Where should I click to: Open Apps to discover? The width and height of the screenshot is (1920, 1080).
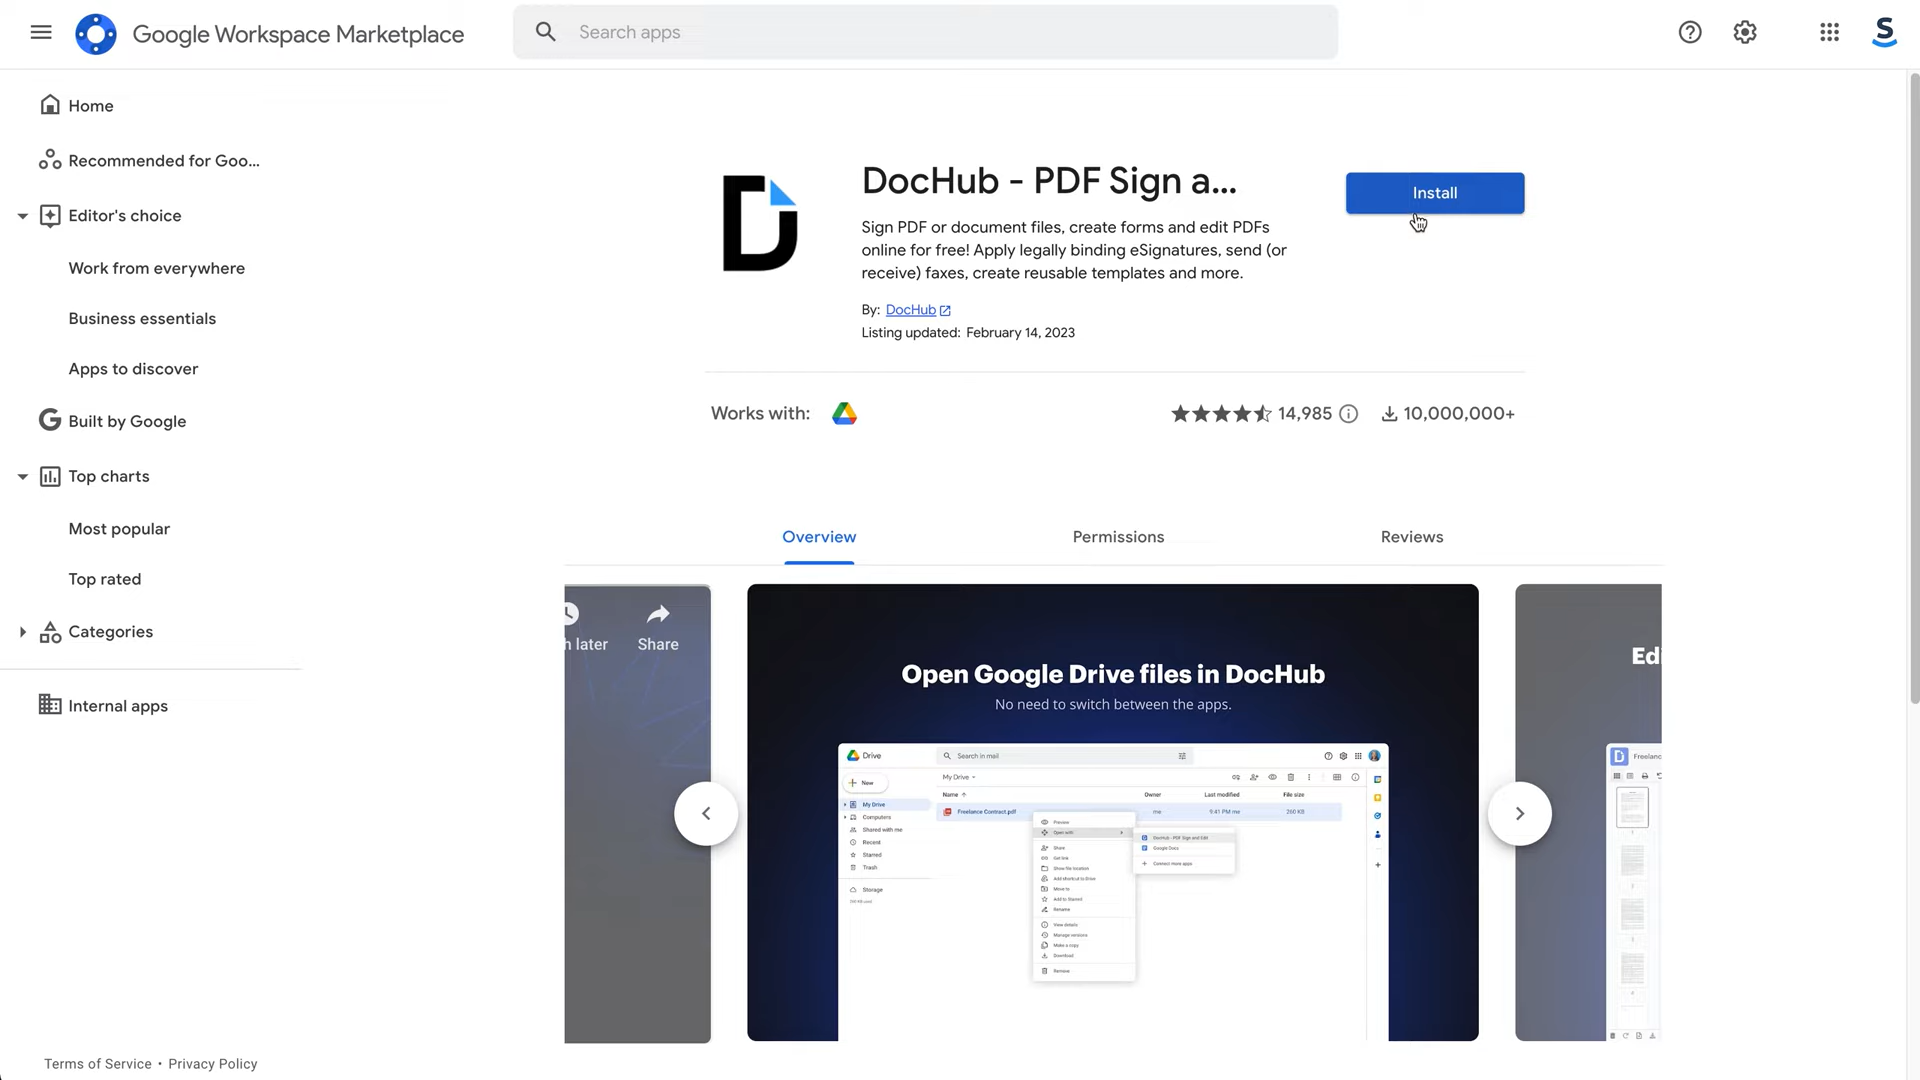point(133,369)
